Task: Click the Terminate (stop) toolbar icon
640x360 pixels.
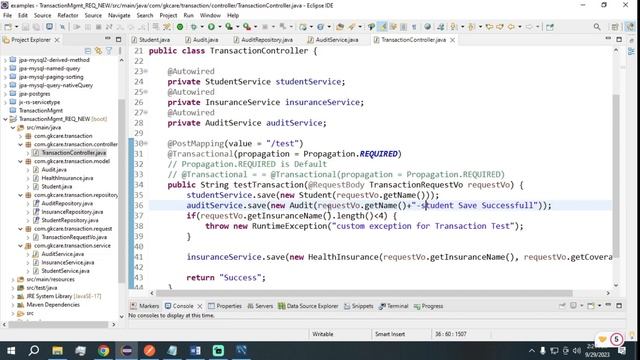Action: pos(98,27)
